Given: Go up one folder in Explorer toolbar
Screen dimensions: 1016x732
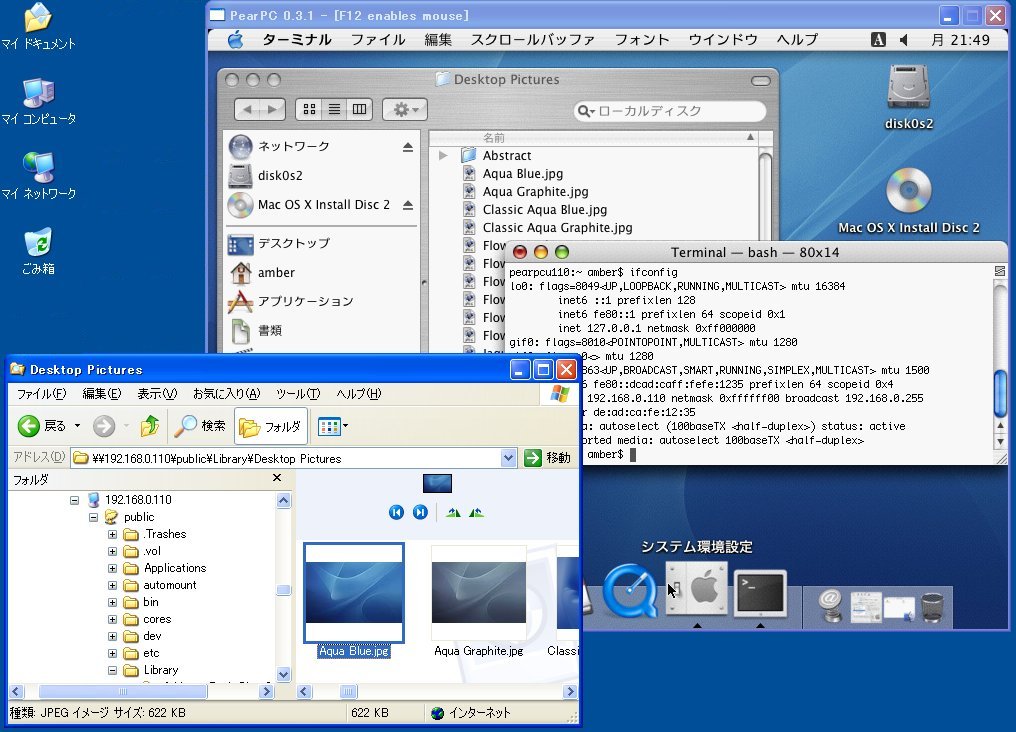Looking at the screenshot, I should tap(150, 426).
